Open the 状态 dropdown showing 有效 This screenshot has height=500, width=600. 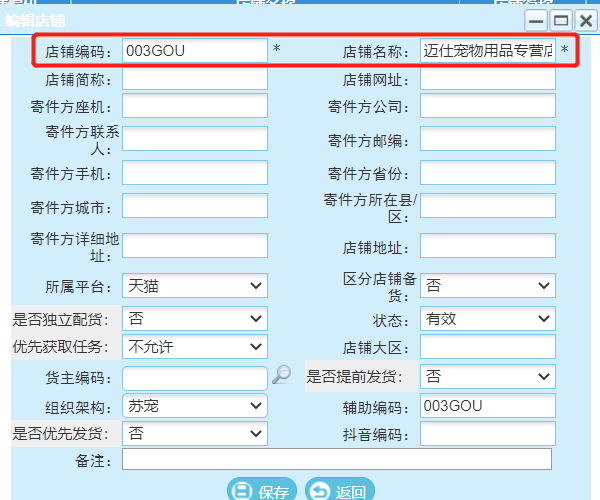pyautogui.click(x=488, y=318)
